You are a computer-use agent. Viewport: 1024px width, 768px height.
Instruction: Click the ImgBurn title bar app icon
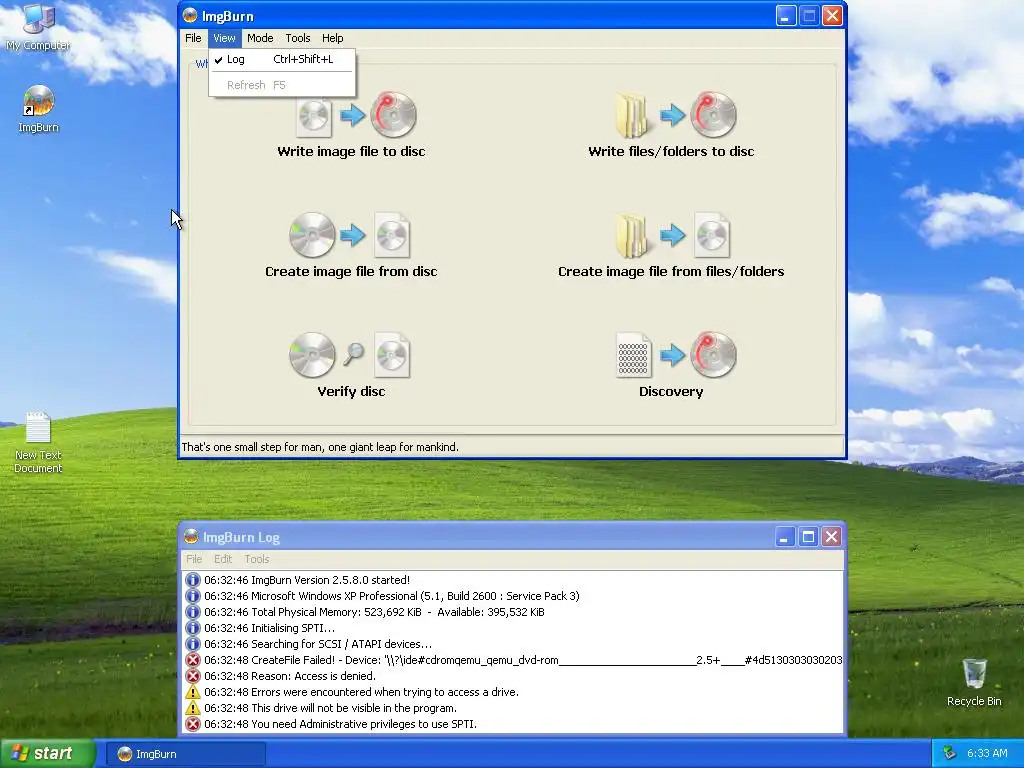pos(190,16)
